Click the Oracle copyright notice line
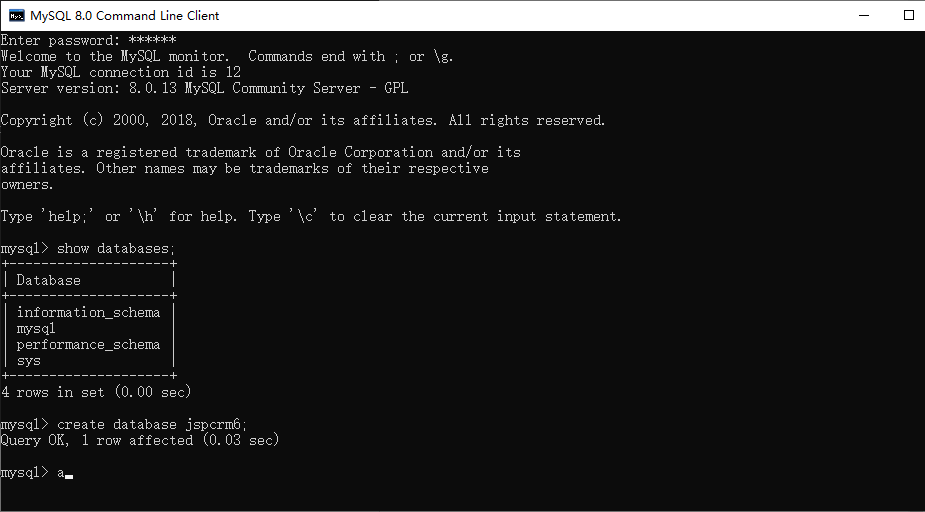Image resolution: width=925 pixels, height=512 pixels. tap(303, 120)
